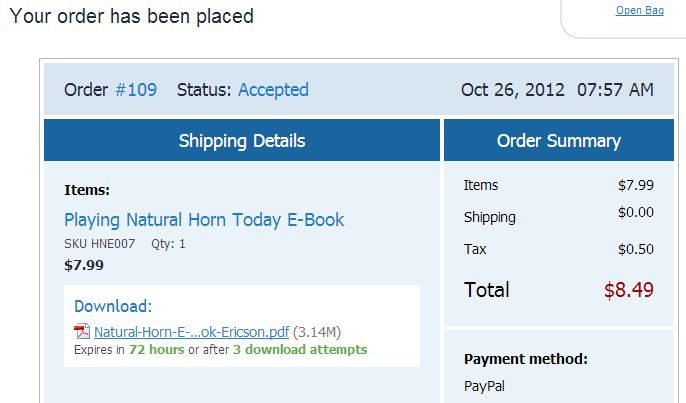Open the Natural-Horn-E-...ok-Ericson.pdf download link
The width and height of the screenshot is (686, 403).
pos(191,332)
